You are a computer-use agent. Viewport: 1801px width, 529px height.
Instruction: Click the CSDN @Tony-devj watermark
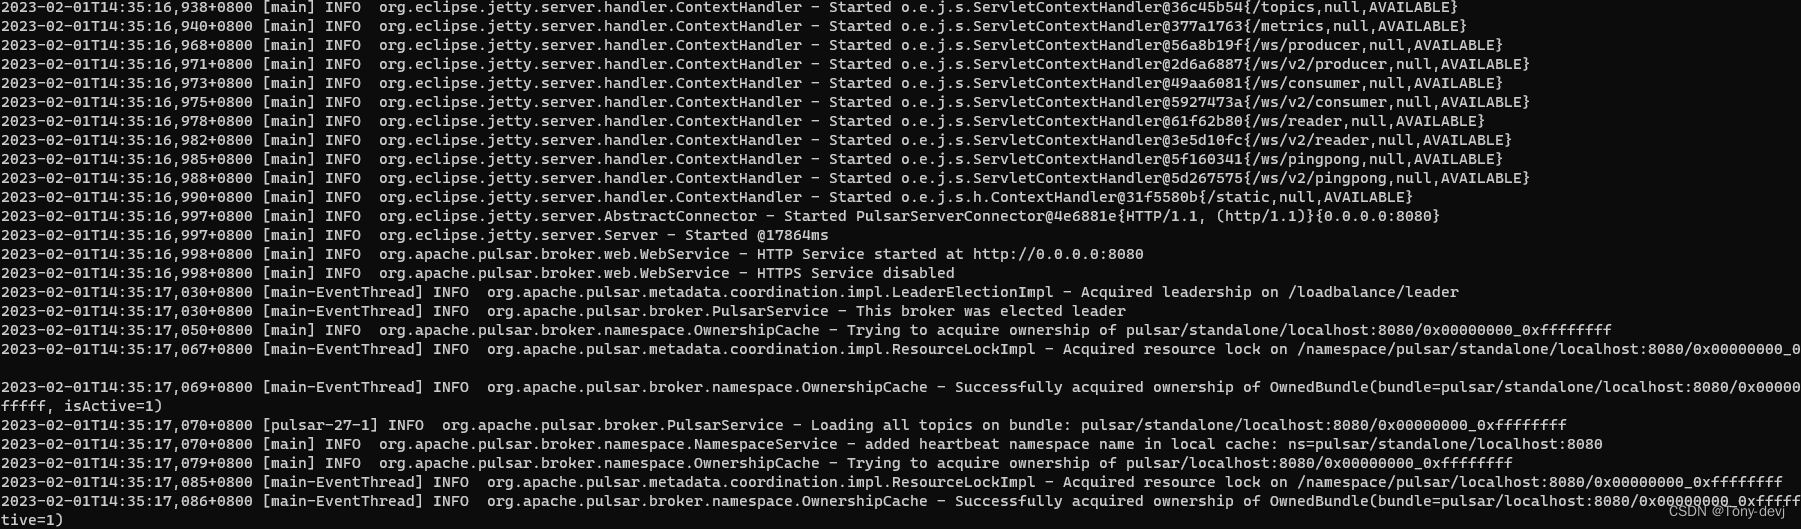1726,511
